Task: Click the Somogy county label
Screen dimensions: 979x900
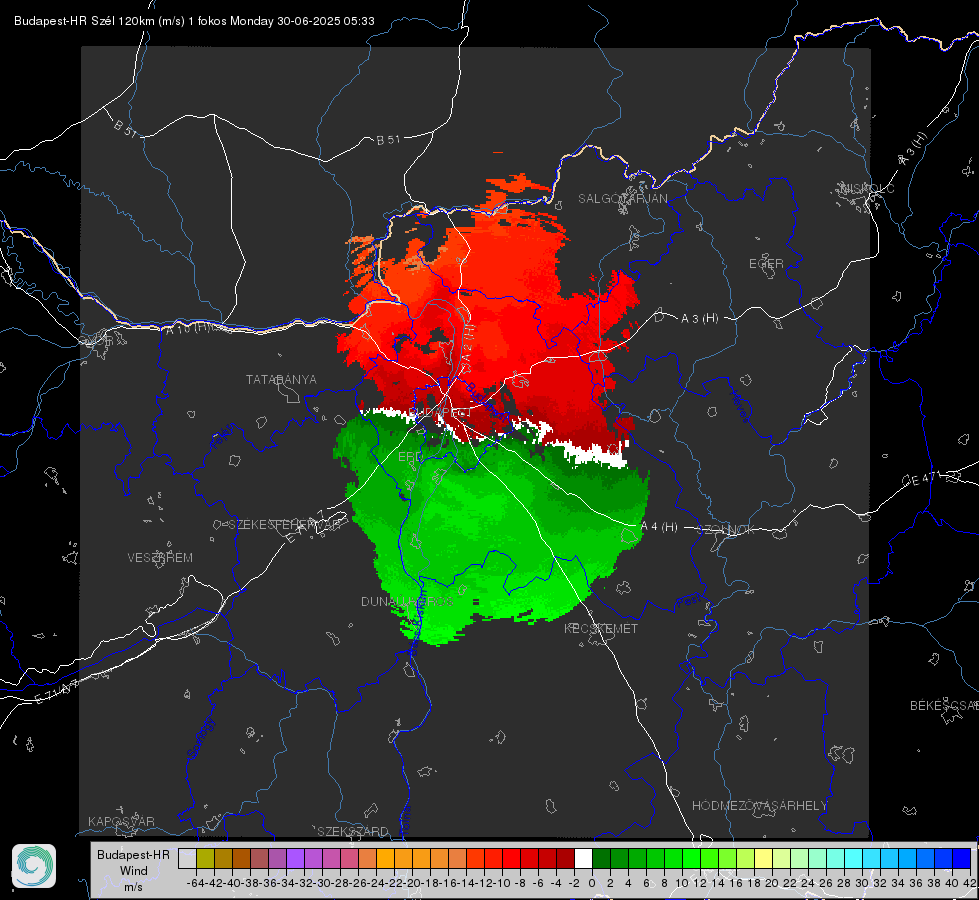Action: tap(200, 738)
